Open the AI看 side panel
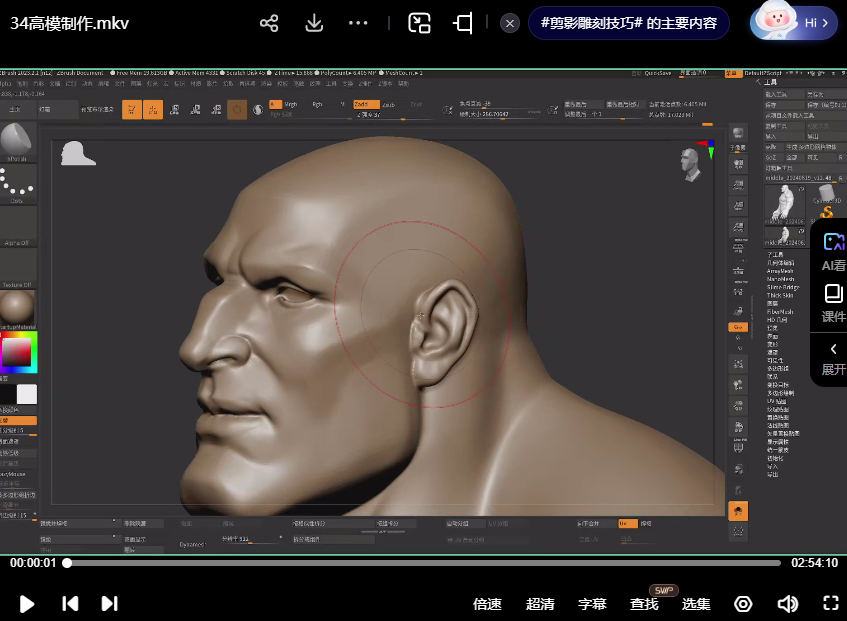 tap(833, 251)
